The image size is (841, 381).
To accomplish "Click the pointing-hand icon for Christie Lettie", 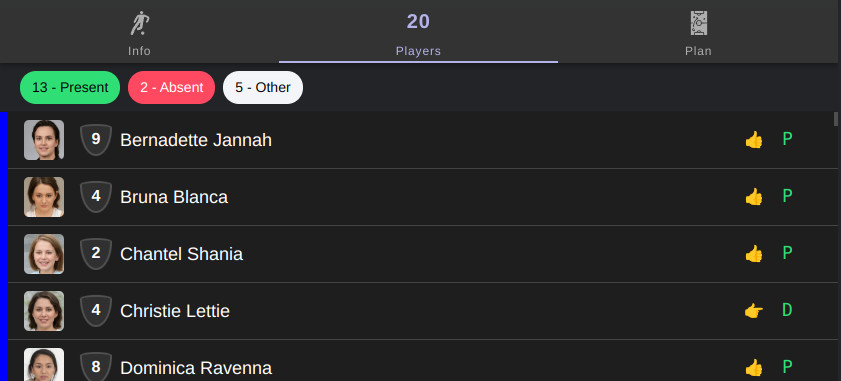I will (x=754, y=311).
